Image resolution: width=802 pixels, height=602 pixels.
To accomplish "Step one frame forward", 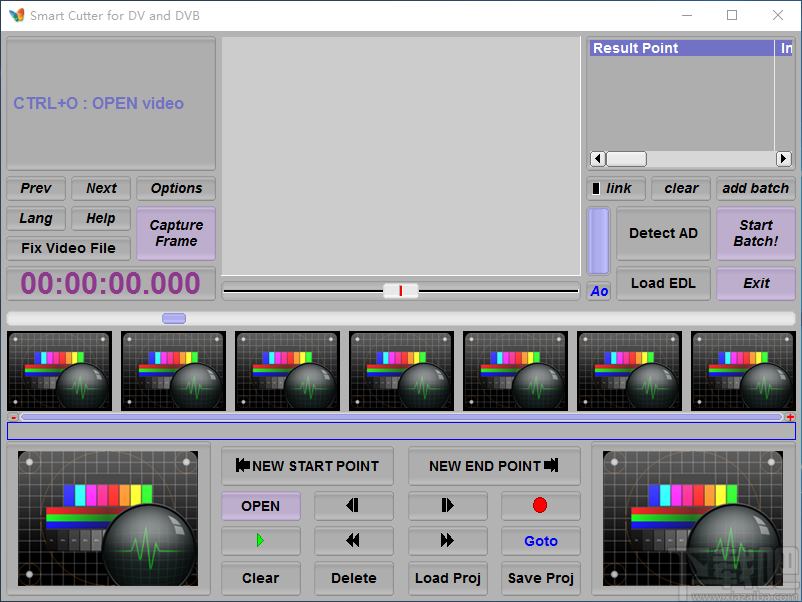I will (x=448, y=506).
